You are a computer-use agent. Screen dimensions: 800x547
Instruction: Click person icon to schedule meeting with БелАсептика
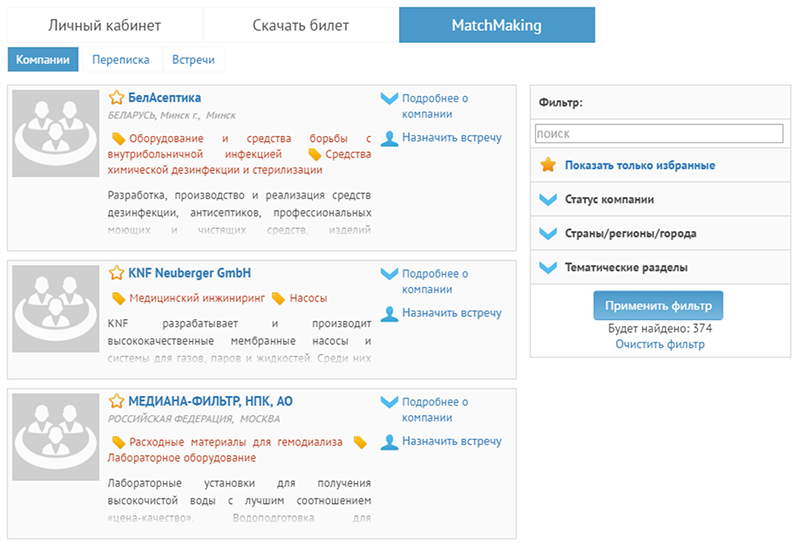coord(389,138)
